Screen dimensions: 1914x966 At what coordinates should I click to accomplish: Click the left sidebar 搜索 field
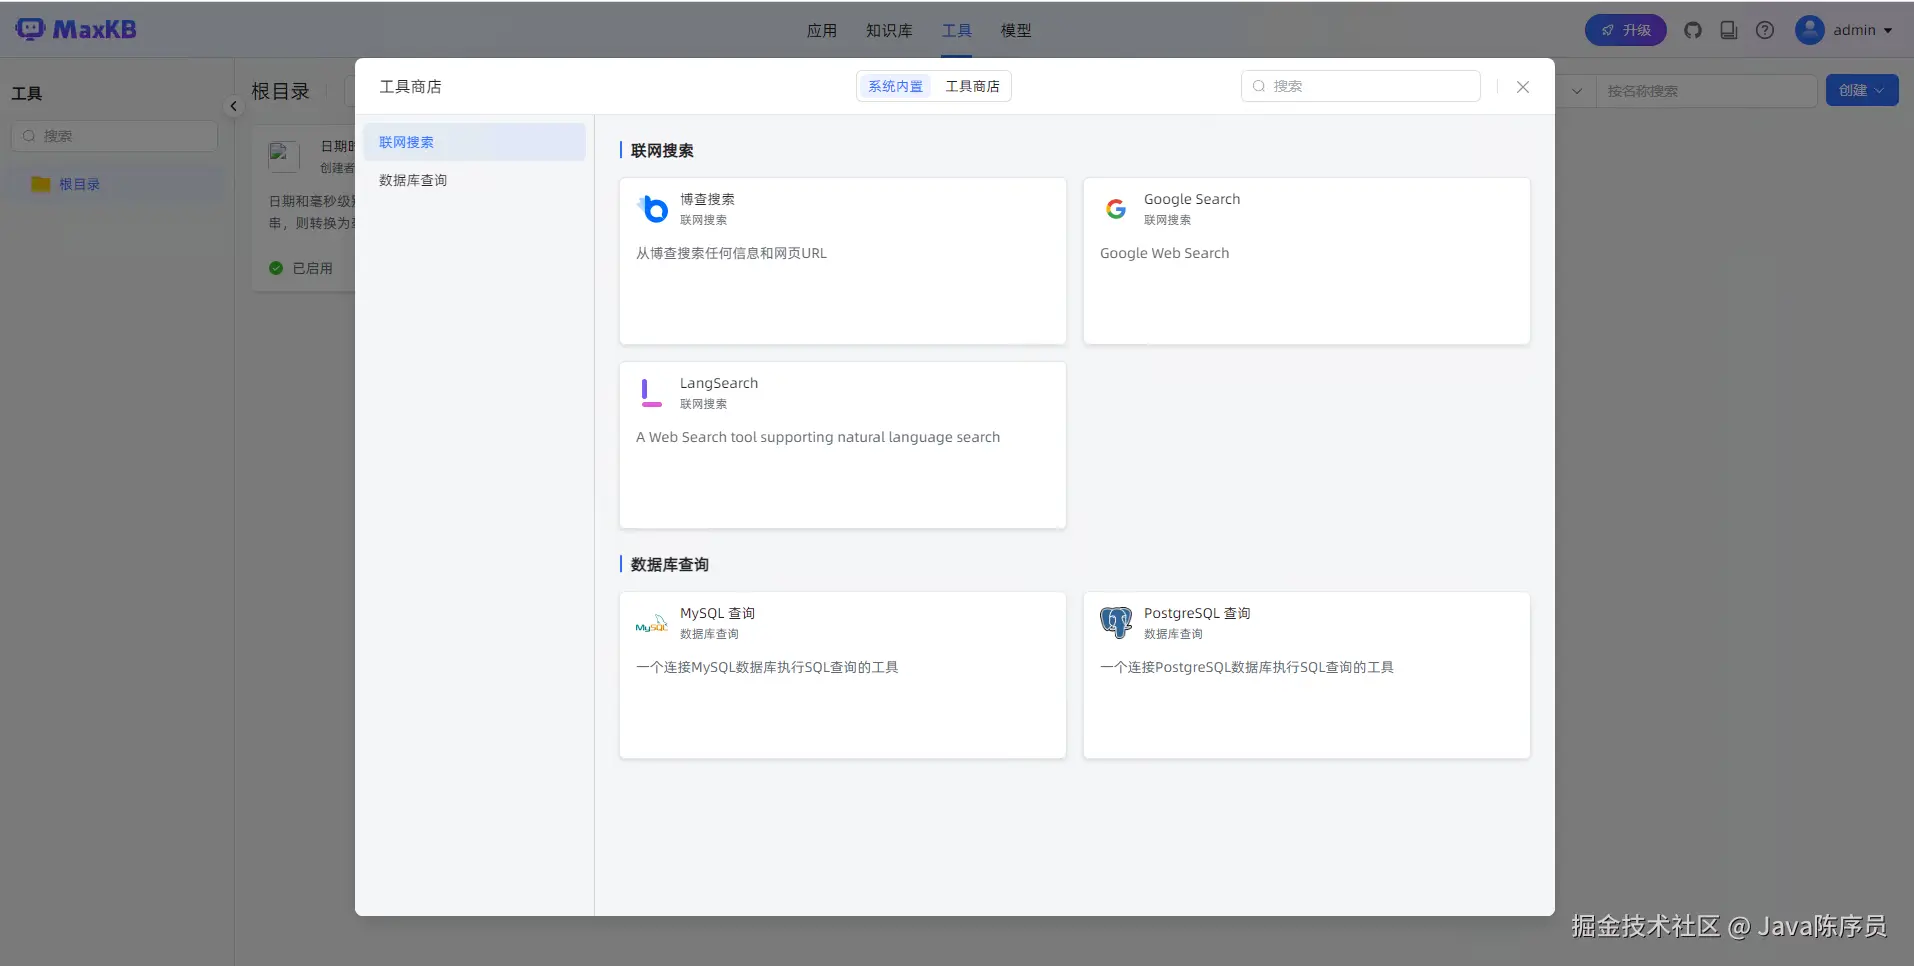[x=114, y=136]
